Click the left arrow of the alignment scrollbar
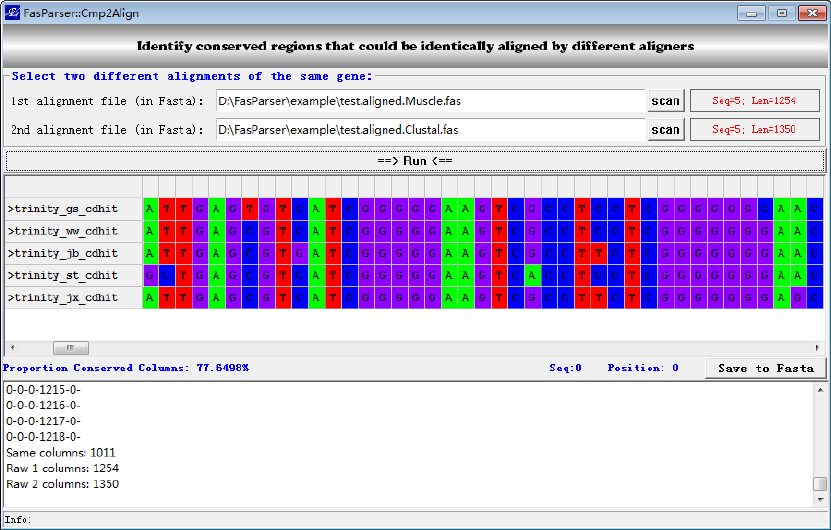The height and width of the screenshot is (530, 831). pos(13,348)
